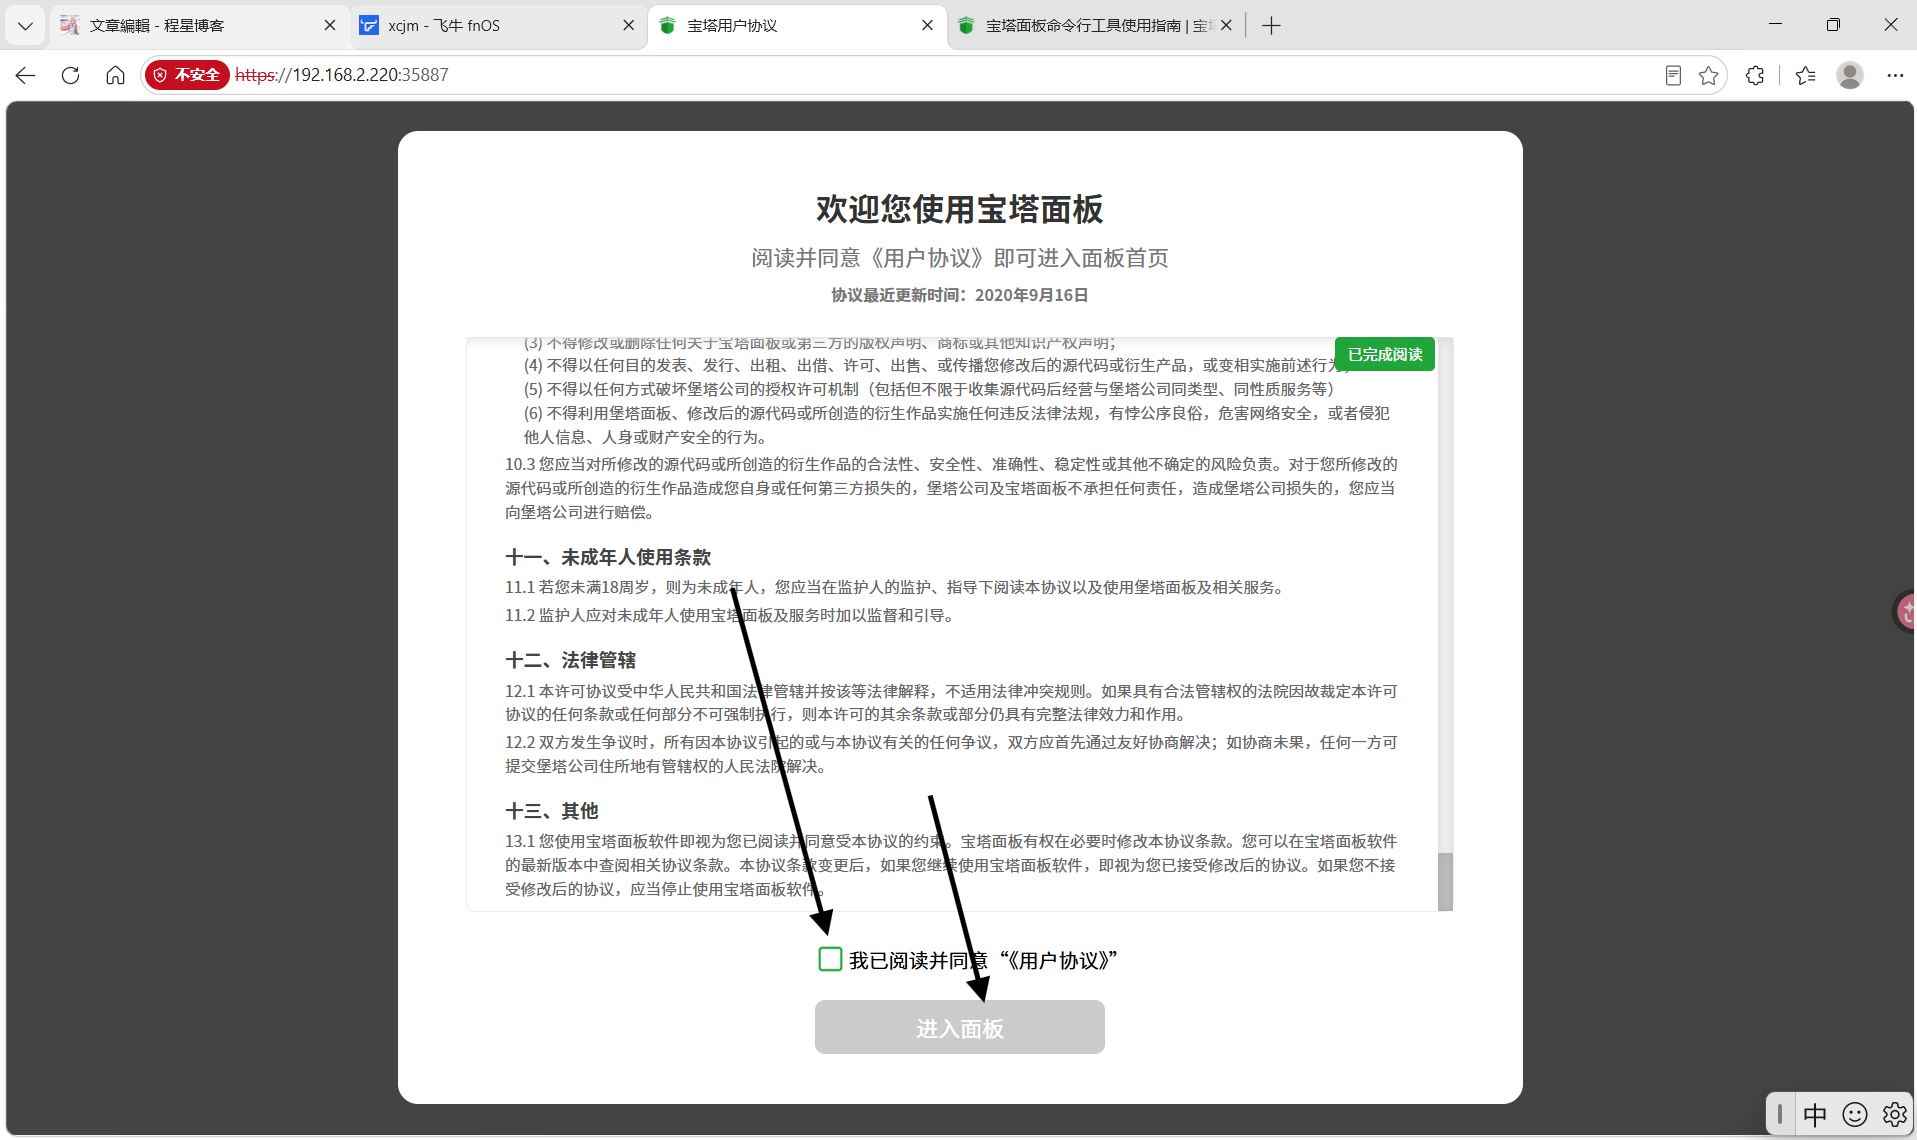The height and width of the screenshot is (1140, 1917).
Task: Click the pink floating side widget
Action: click(1905, 611)
